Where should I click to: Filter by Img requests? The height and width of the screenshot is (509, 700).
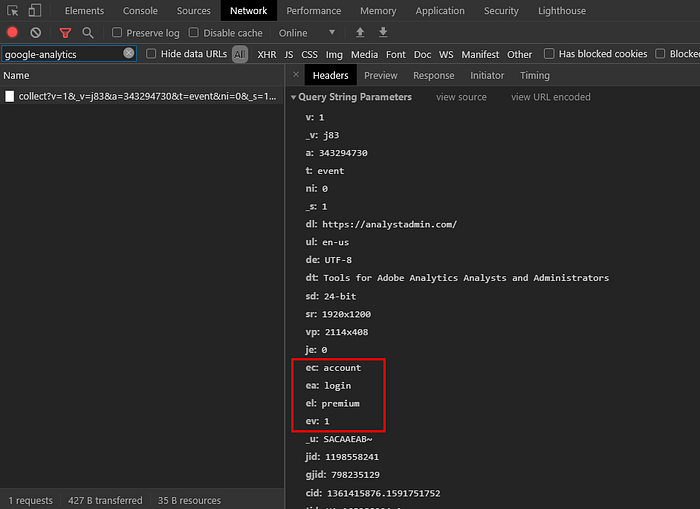coord(334,54)
